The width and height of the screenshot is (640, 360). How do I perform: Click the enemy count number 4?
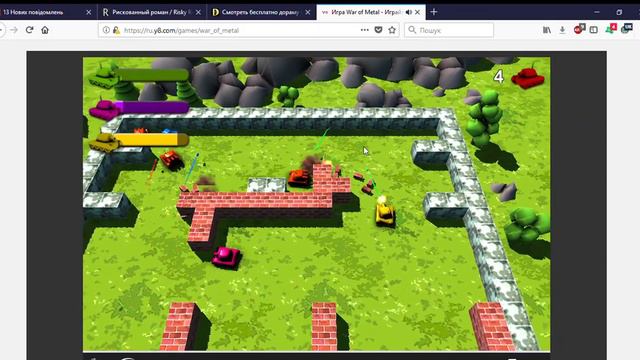click(x=498, y=76)
